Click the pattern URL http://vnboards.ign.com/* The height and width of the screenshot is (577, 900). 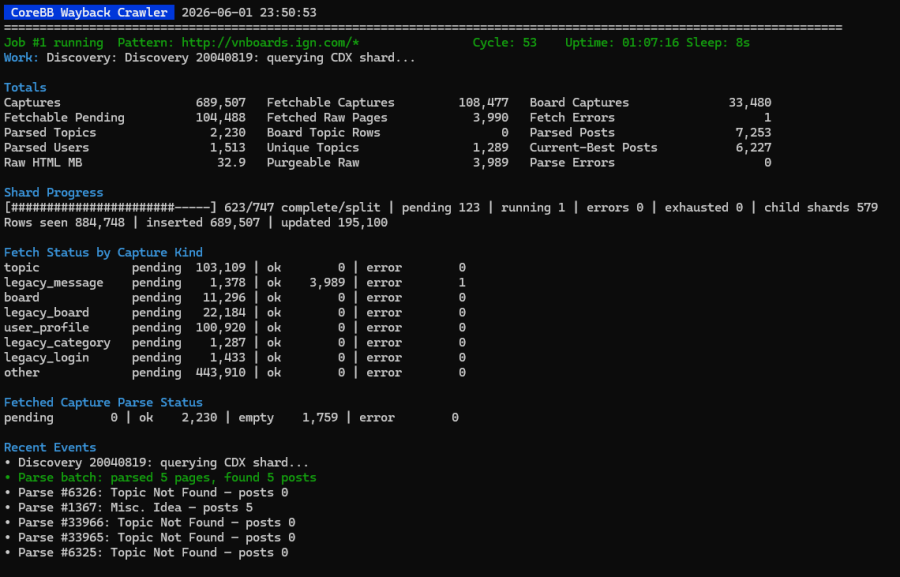point(270,42)
